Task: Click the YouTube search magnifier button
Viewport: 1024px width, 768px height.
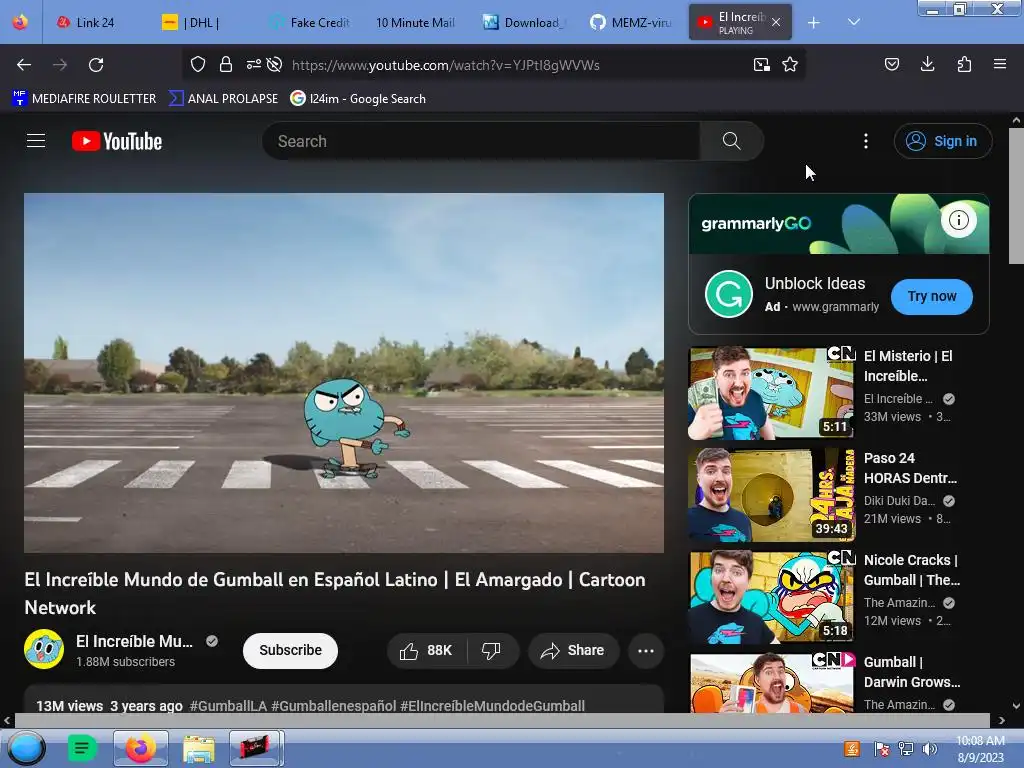Action: pyautogui.click(x=731, y=141)
